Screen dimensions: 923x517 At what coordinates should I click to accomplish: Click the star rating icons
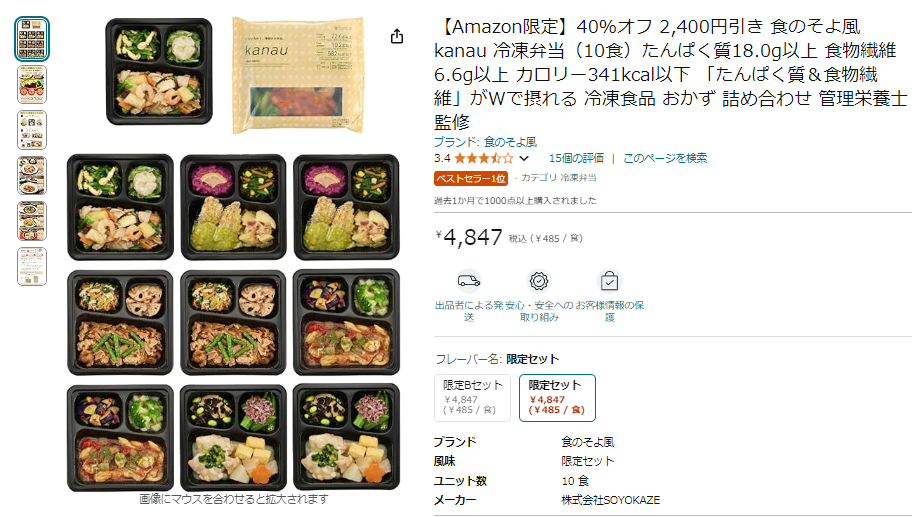483,158
